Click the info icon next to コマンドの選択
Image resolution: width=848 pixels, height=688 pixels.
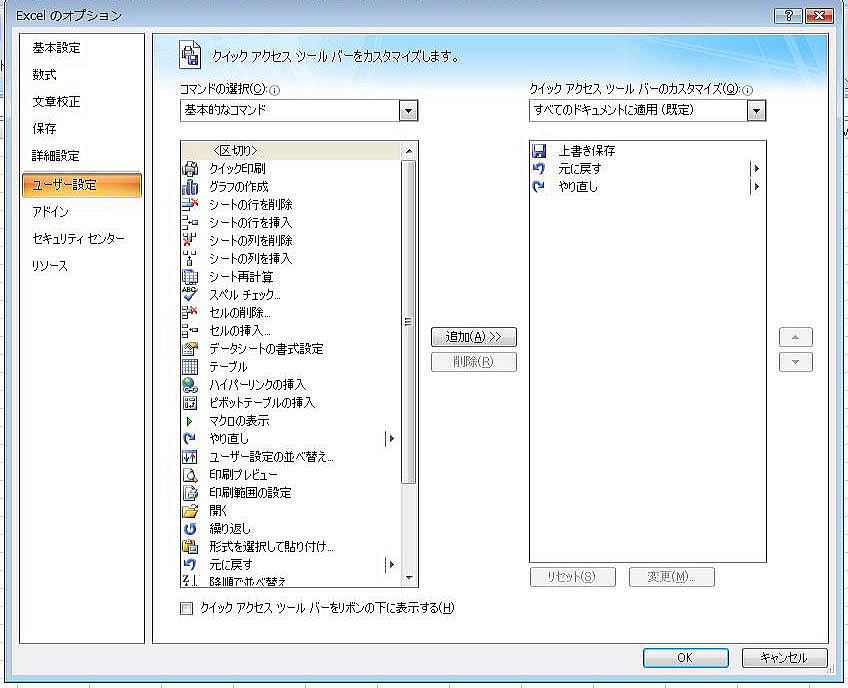pyautogui.click(x=275, y=90)
